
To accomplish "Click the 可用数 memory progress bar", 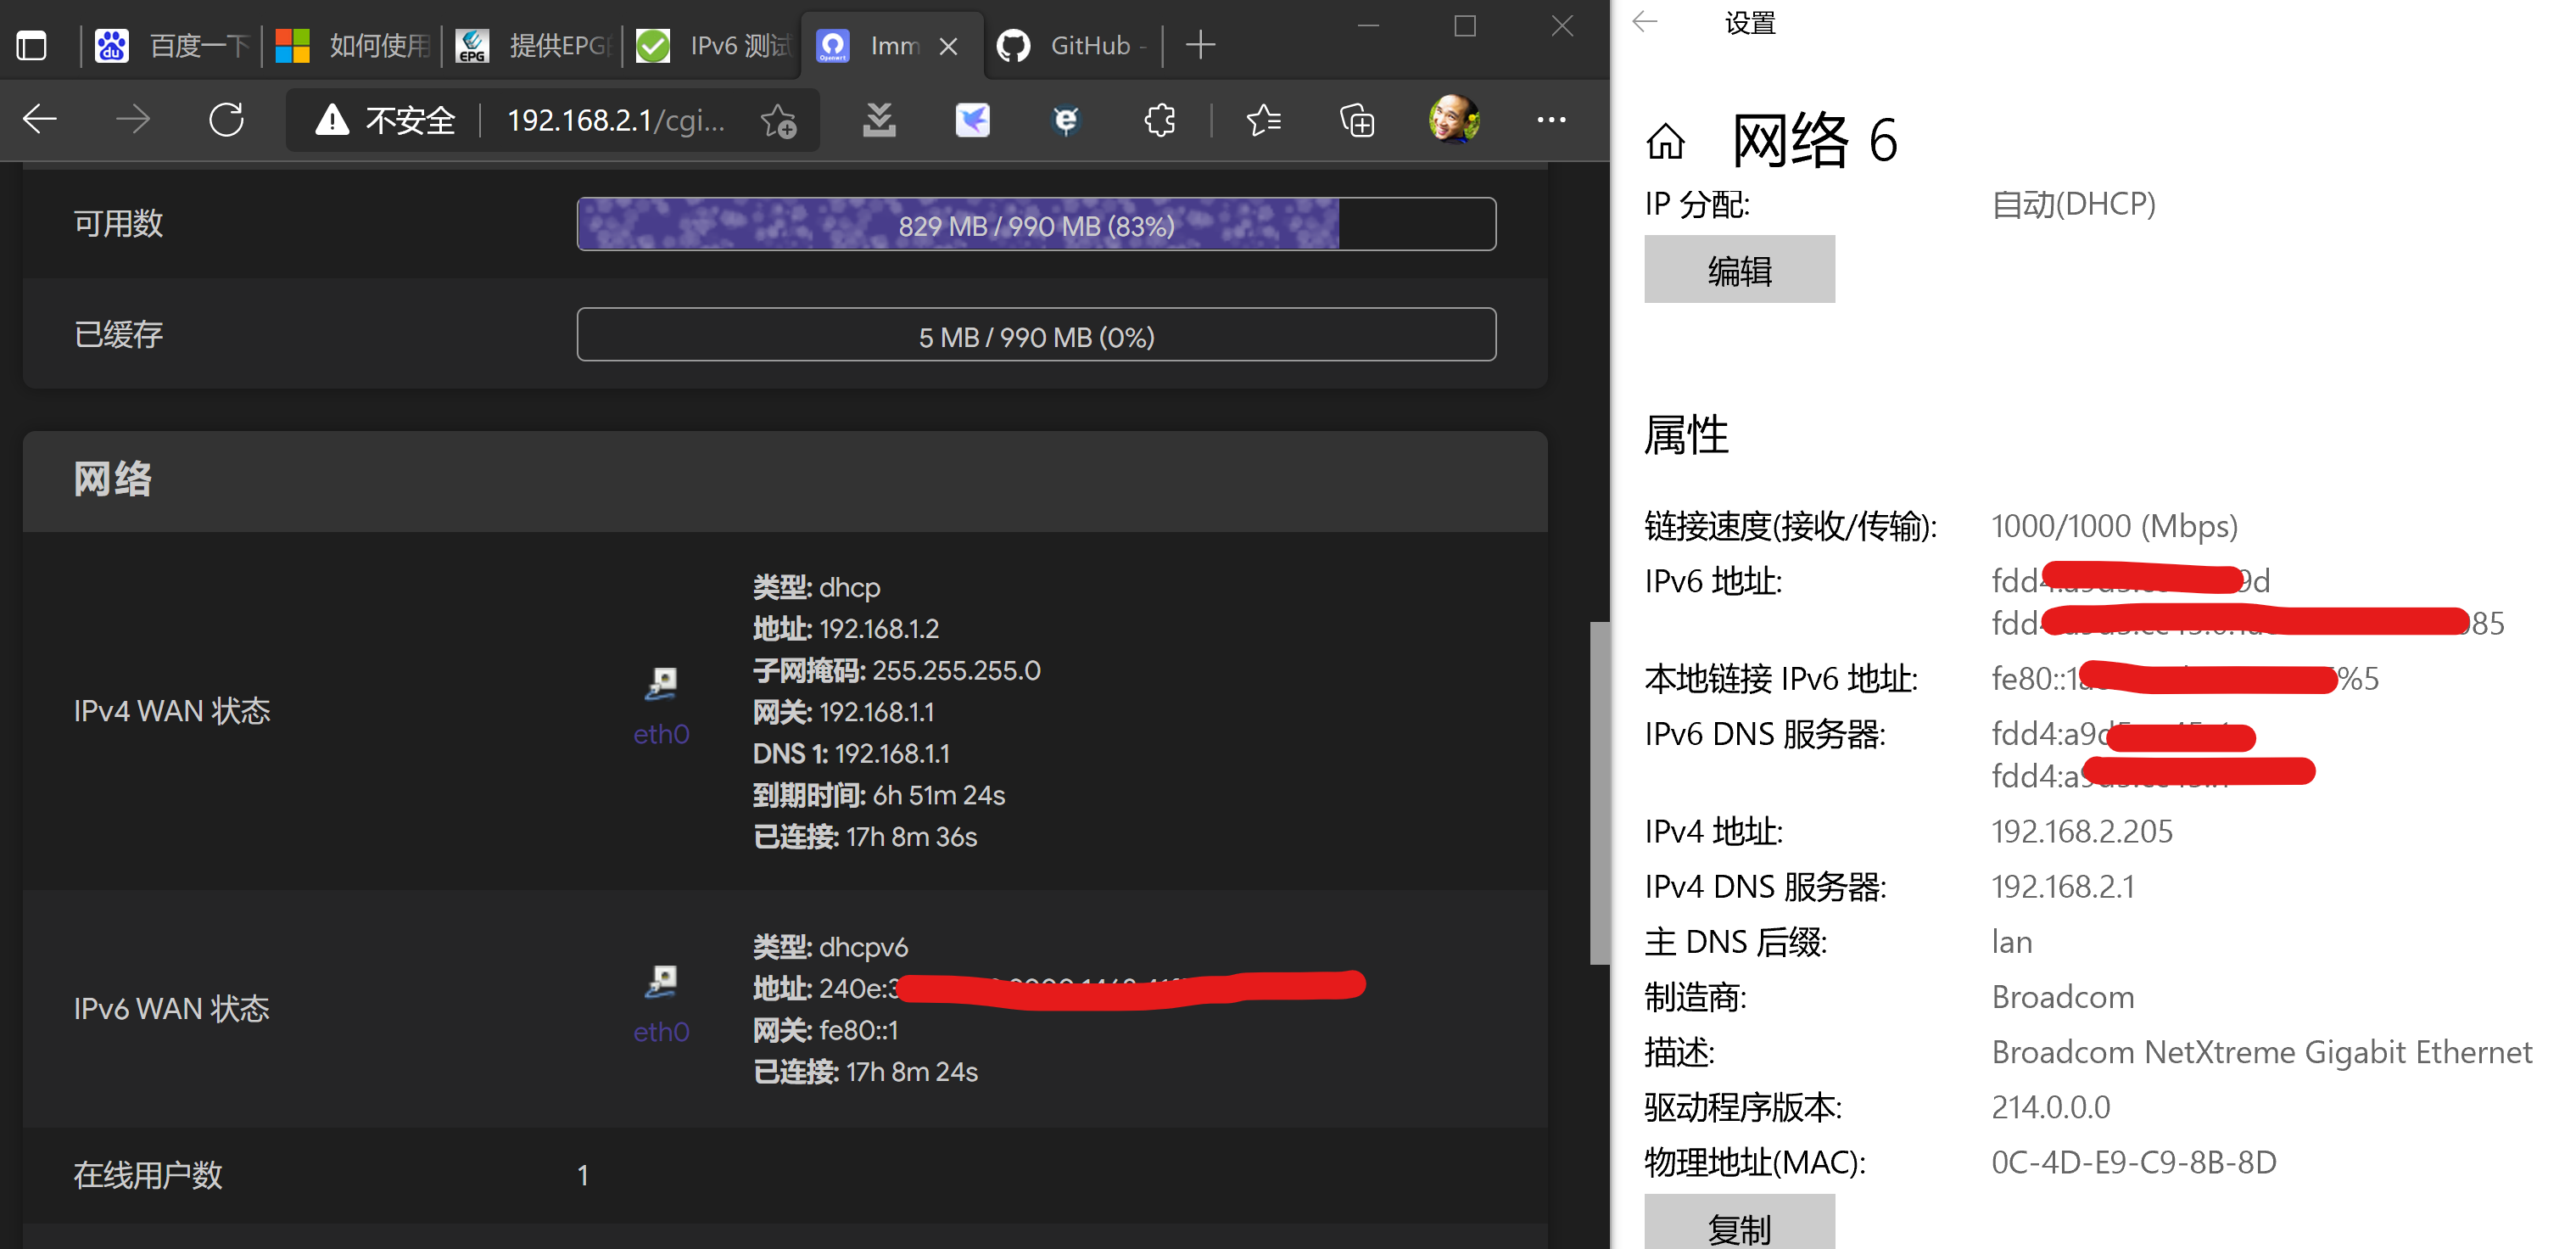I will [x=1036, y=225].
